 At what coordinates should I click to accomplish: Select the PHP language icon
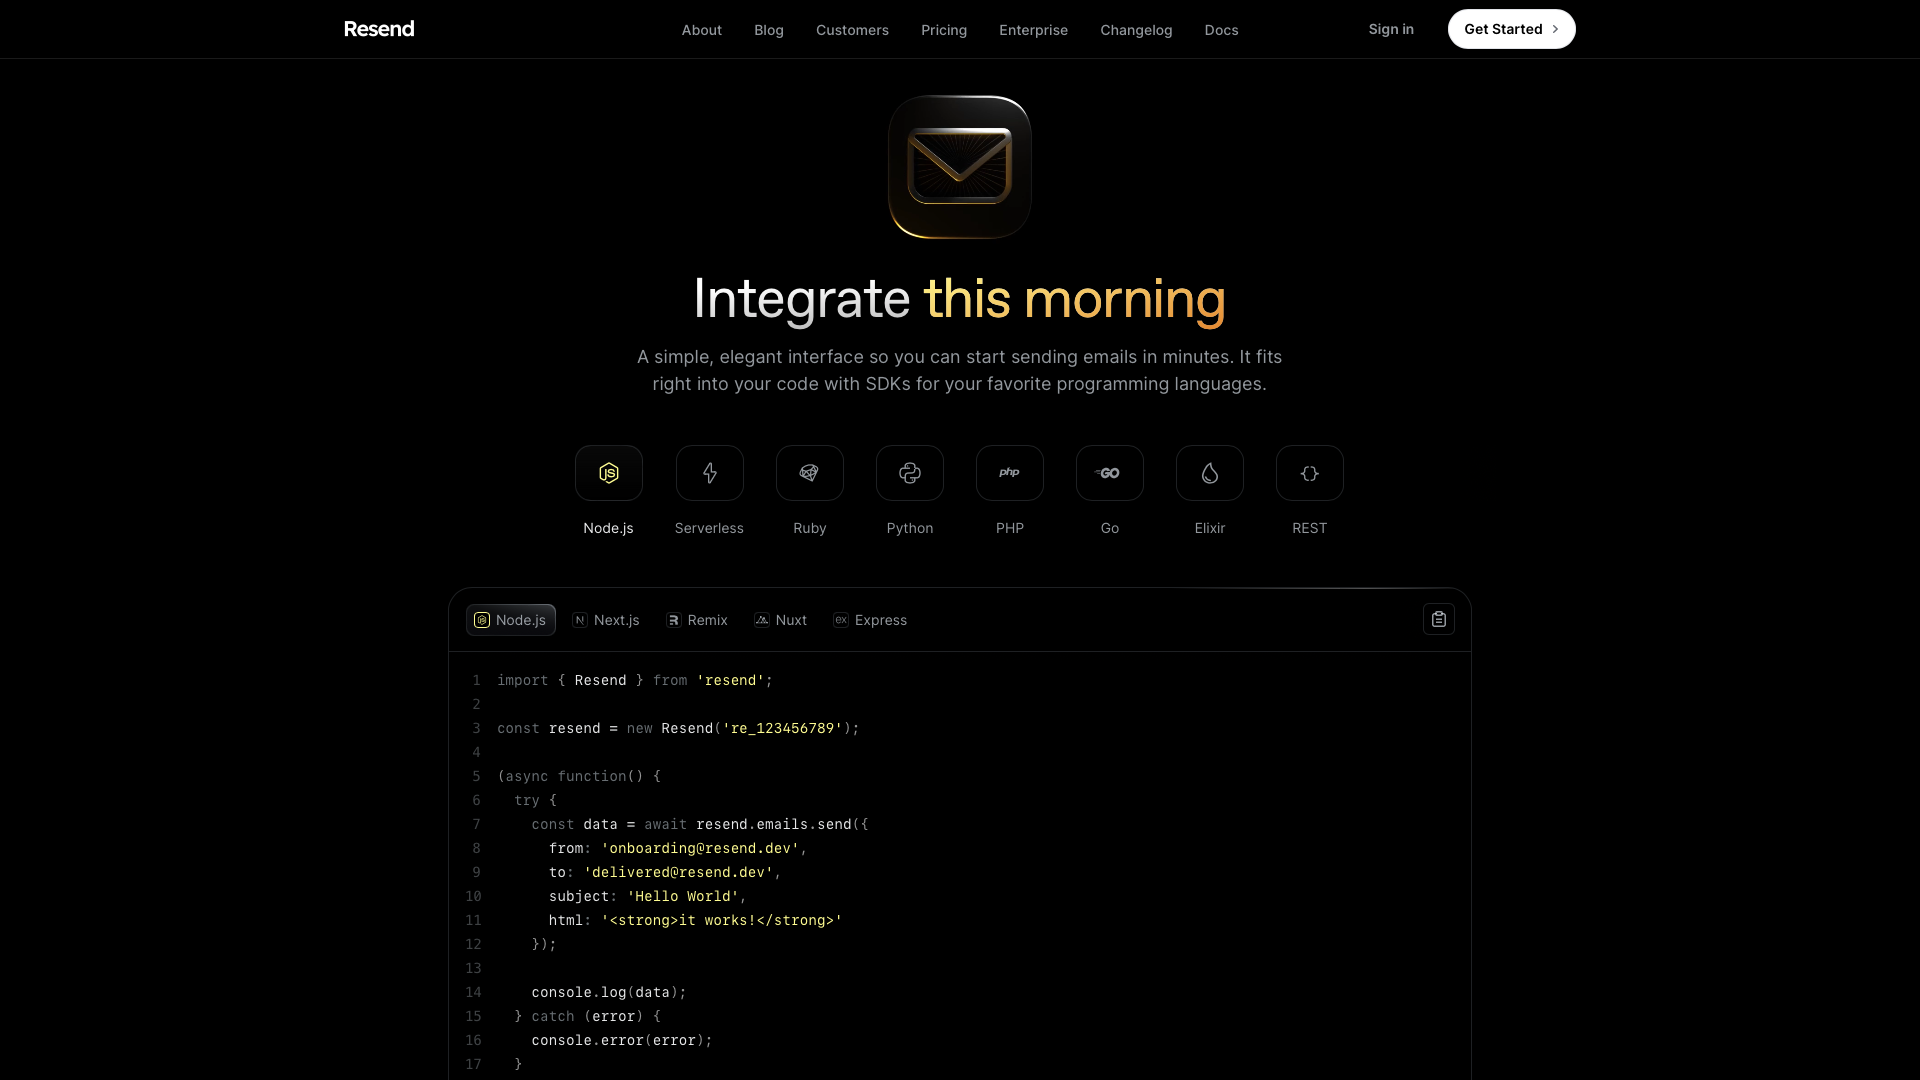click(1009, 473)
